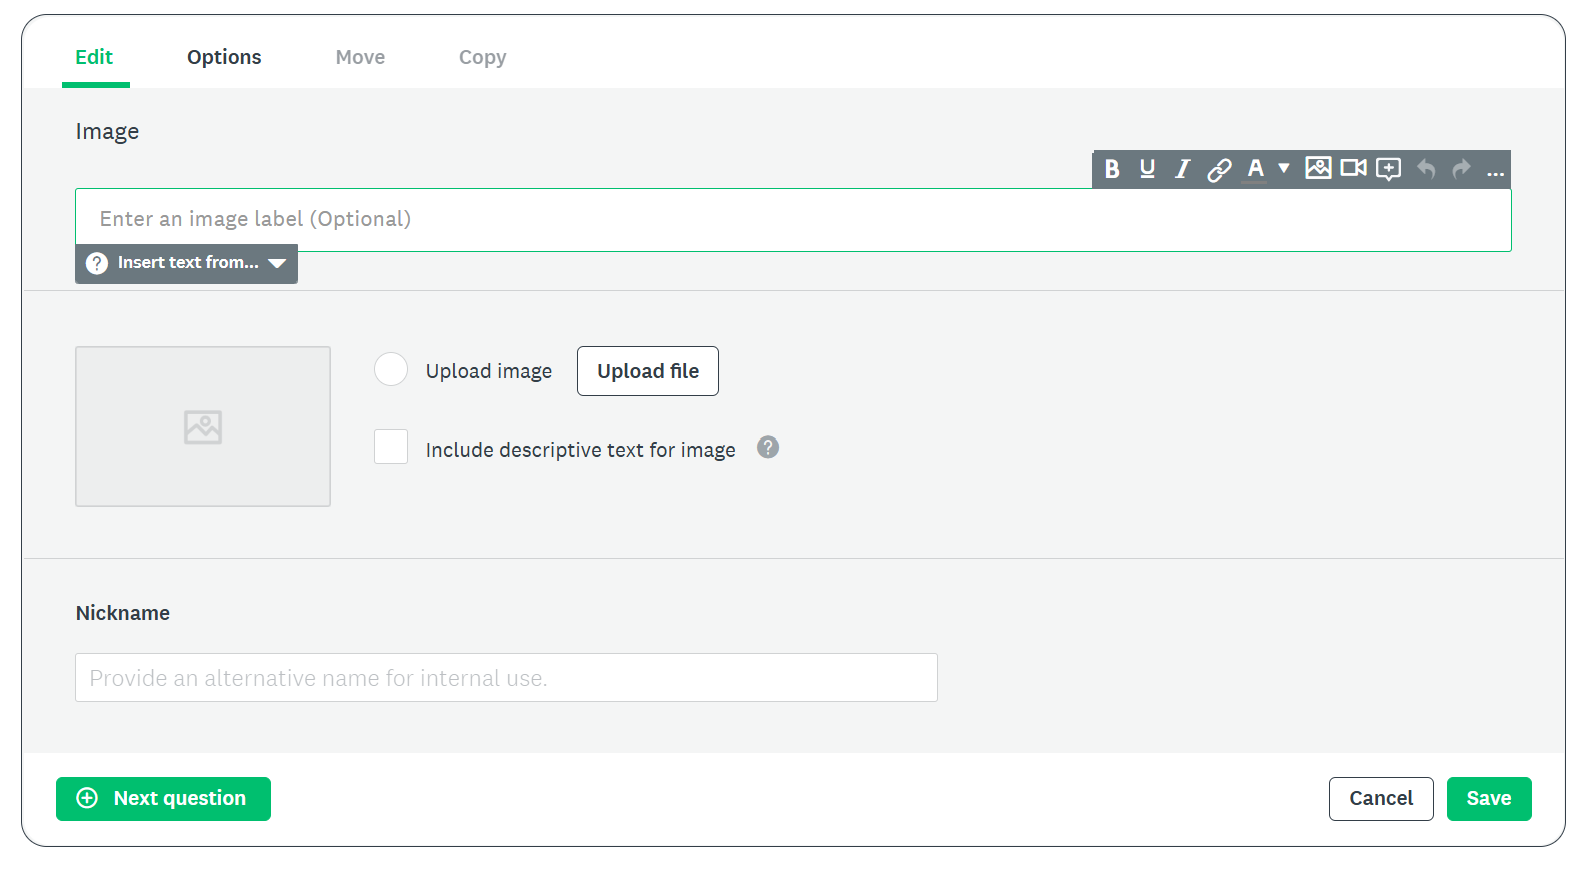Click the insert image toolbar icon
This screenshot has height=874, width=1580.
coord(1318,168)
